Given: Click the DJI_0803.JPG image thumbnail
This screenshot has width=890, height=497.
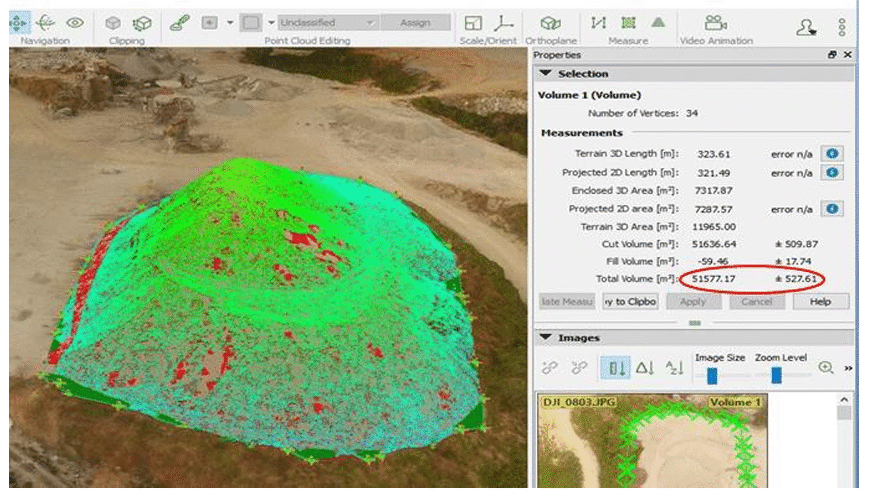Looking at the screenshot, I should (x=650, y=445).
